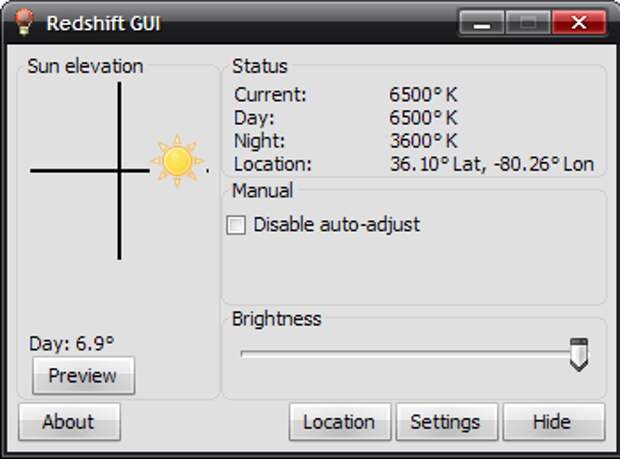Click the Disable auto-adjust label text
Image resolution: width=620 pixels, height=459 pixels.
pos(336,225)
